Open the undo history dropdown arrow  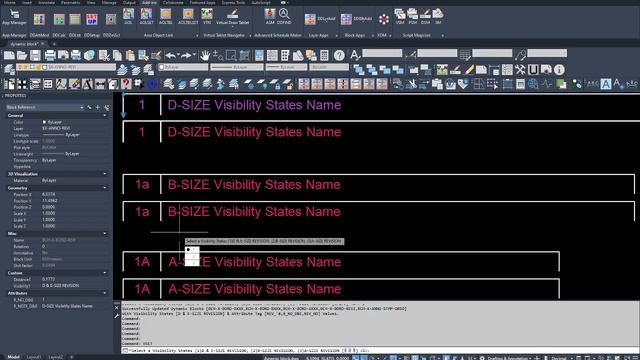point(178,55)
